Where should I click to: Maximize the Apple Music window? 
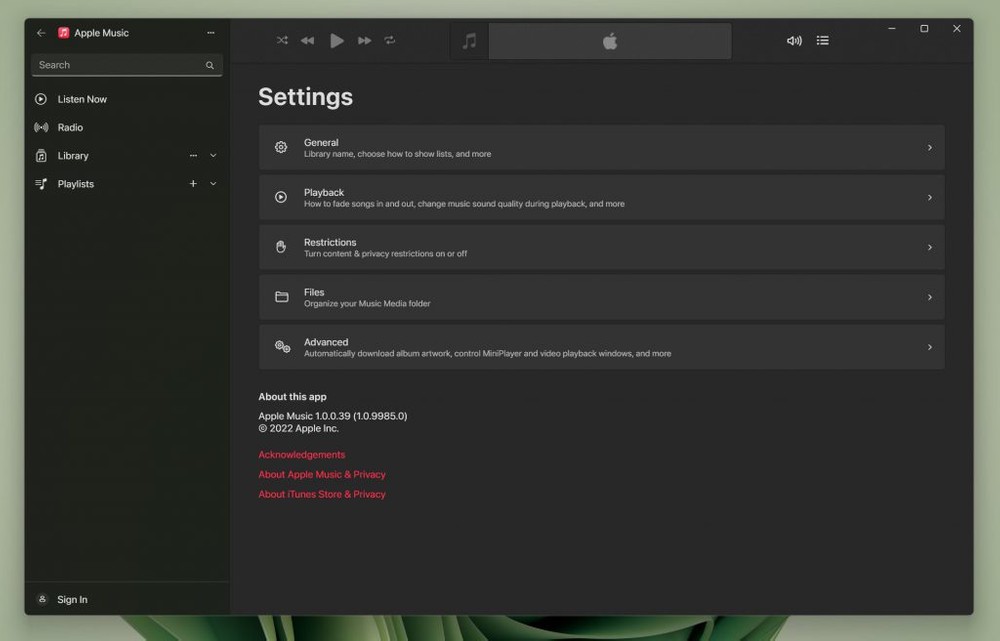click(924, 29)
